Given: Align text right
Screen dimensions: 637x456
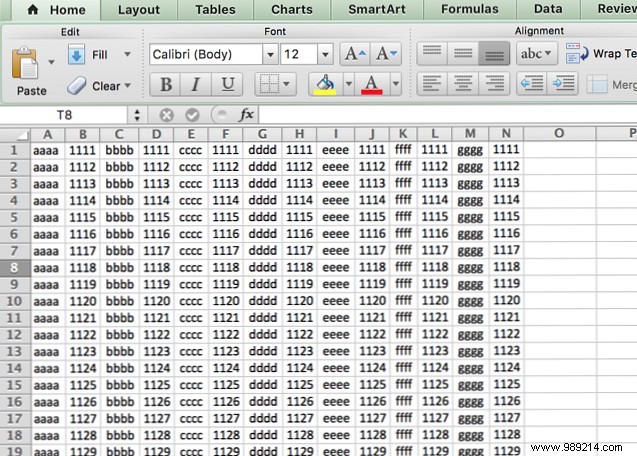Looking at the screenshot, I should point(494,84).
